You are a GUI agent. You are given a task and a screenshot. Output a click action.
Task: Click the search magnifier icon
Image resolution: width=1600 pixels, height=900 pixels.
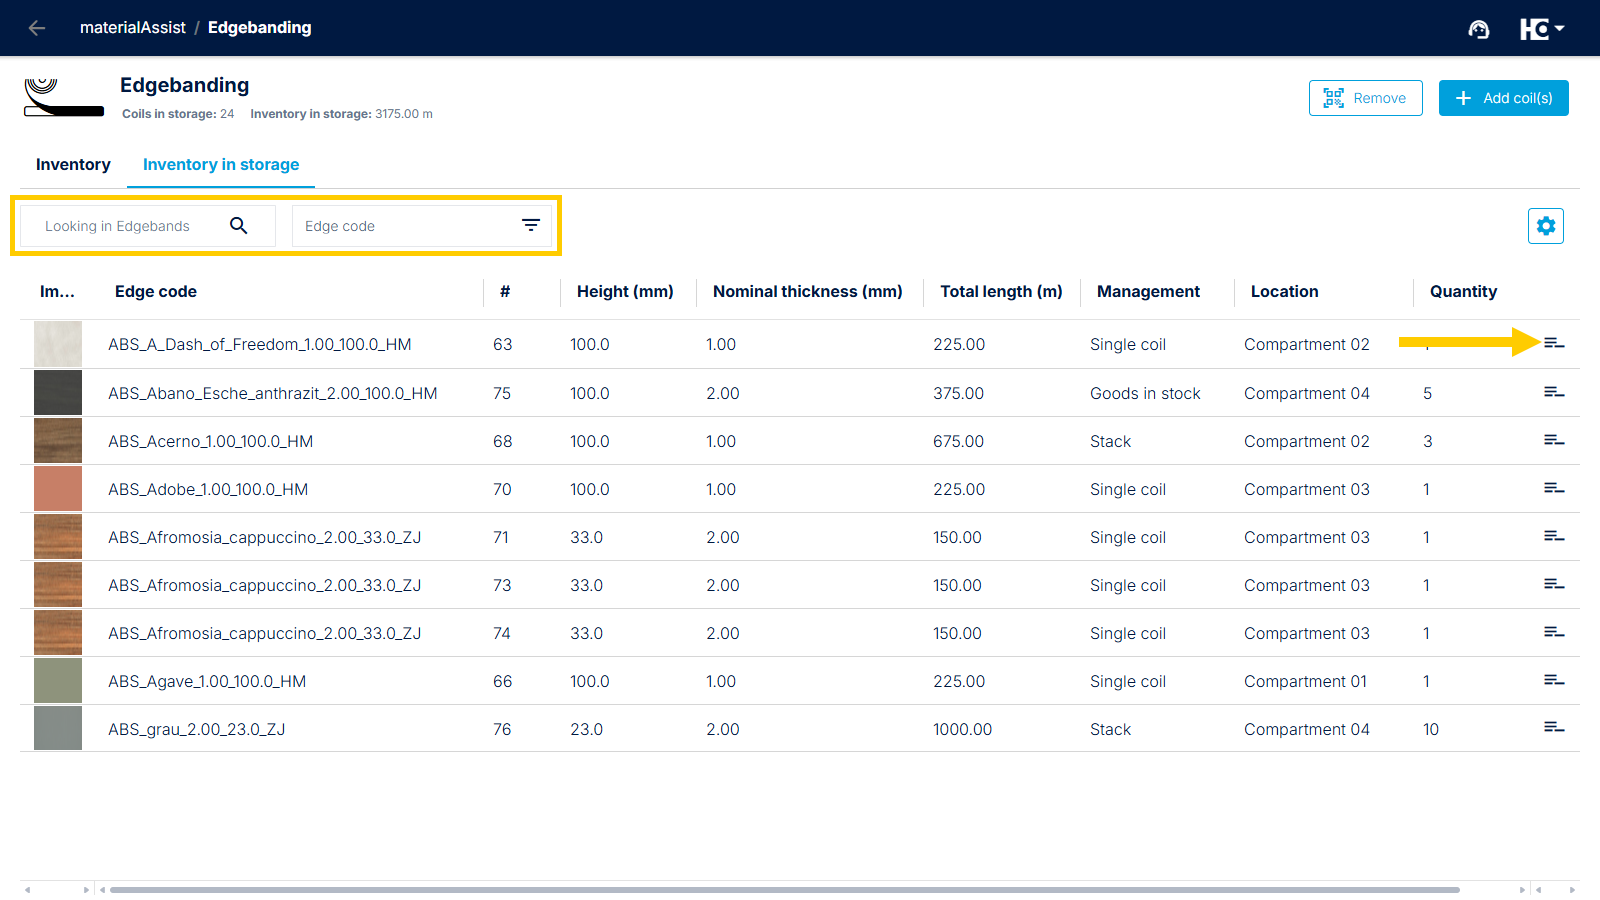238,226
